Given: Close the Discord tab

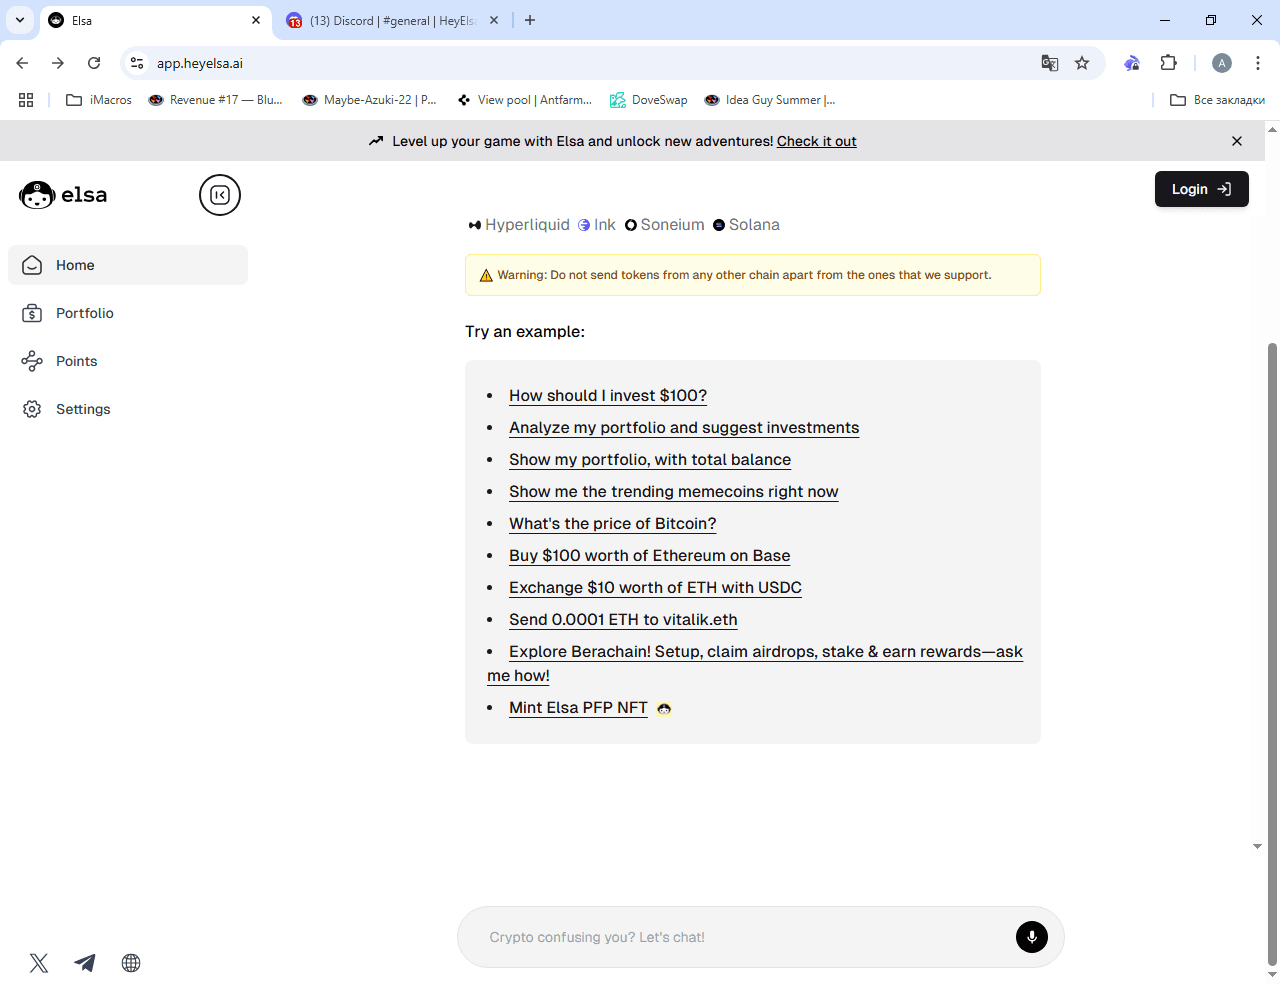Looking at the screenshot, I should point(494,20).
